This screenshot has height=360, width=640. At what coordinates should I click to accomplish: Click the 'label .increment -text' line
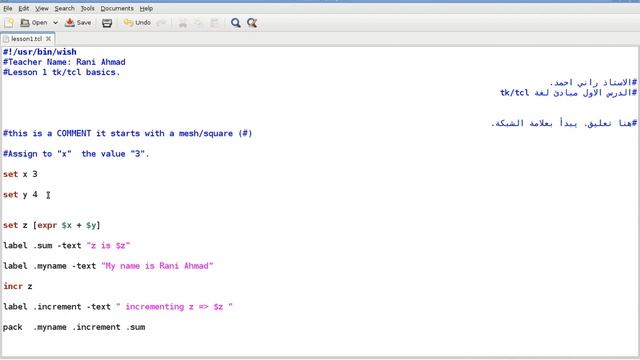(x=118, y=307)
